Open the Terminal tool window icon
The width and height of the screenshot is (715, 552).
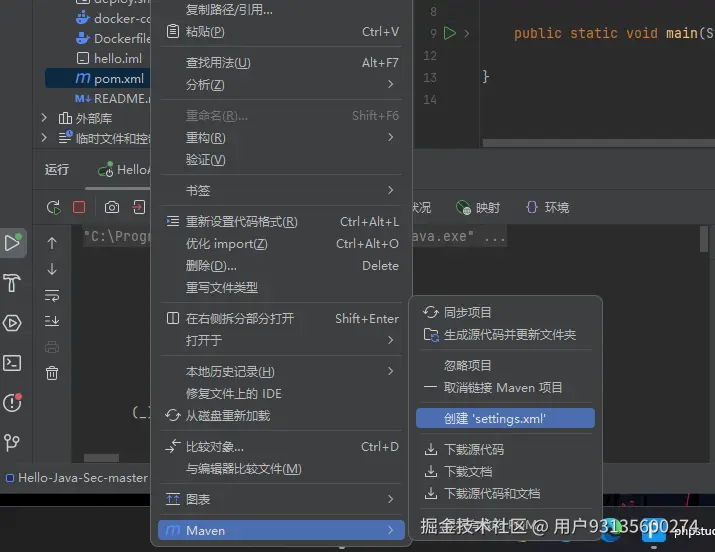tap(12, 363)
